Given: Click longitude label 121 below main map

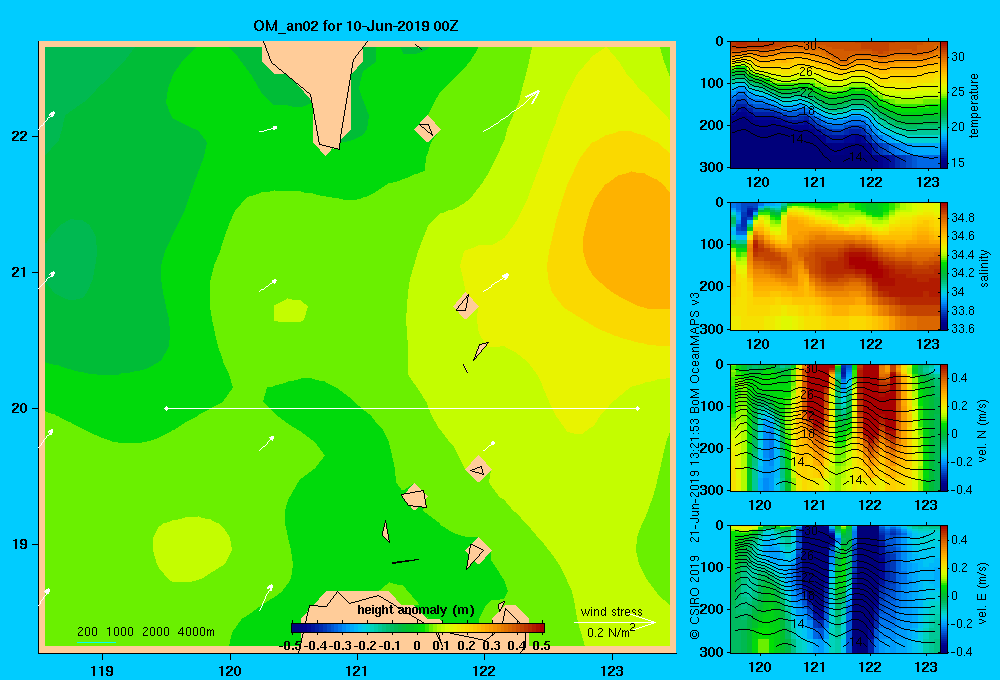Looking at the screenshot, I should coord(357,670).
